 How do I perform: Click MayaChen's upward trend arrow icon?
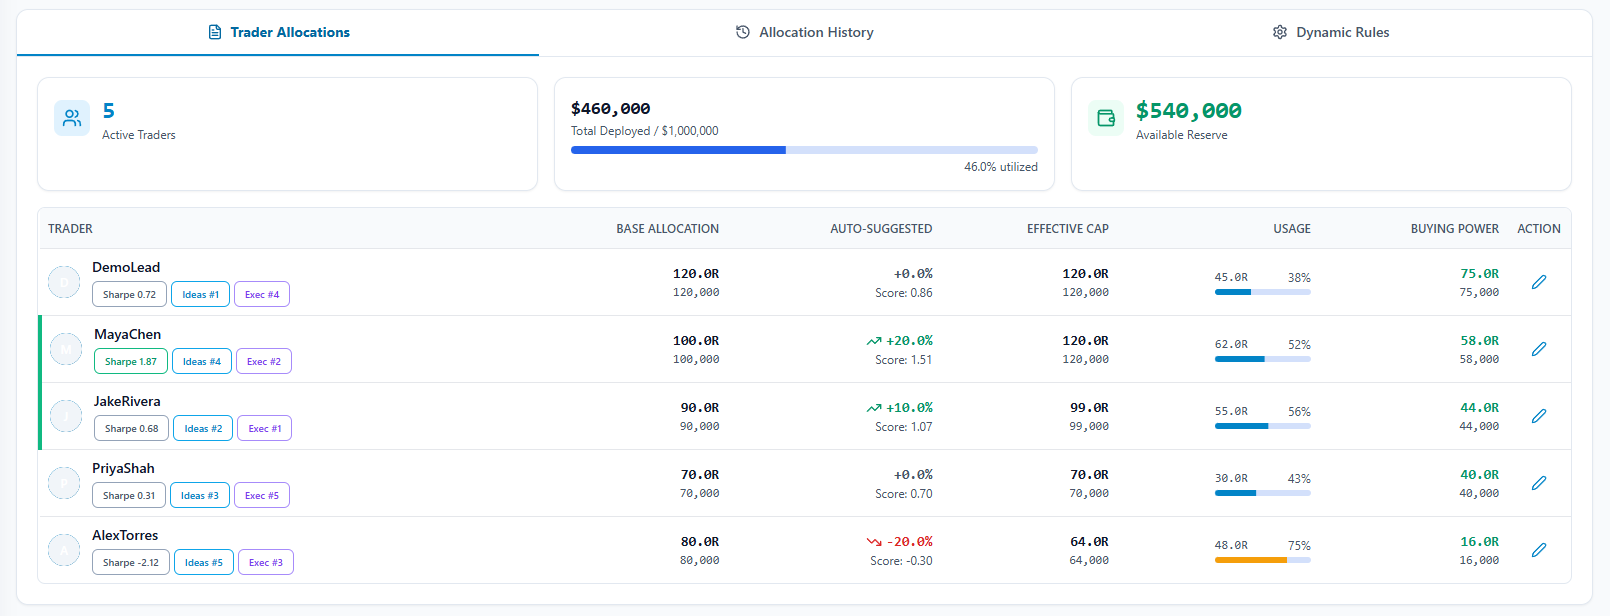pyautogui.click(x=874, y=341)
